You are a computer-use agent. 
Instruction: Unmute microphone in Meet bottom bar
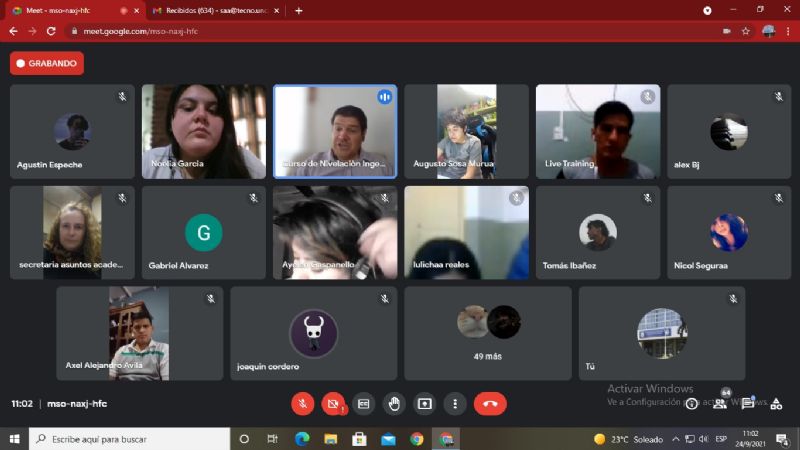click(303, 404)
